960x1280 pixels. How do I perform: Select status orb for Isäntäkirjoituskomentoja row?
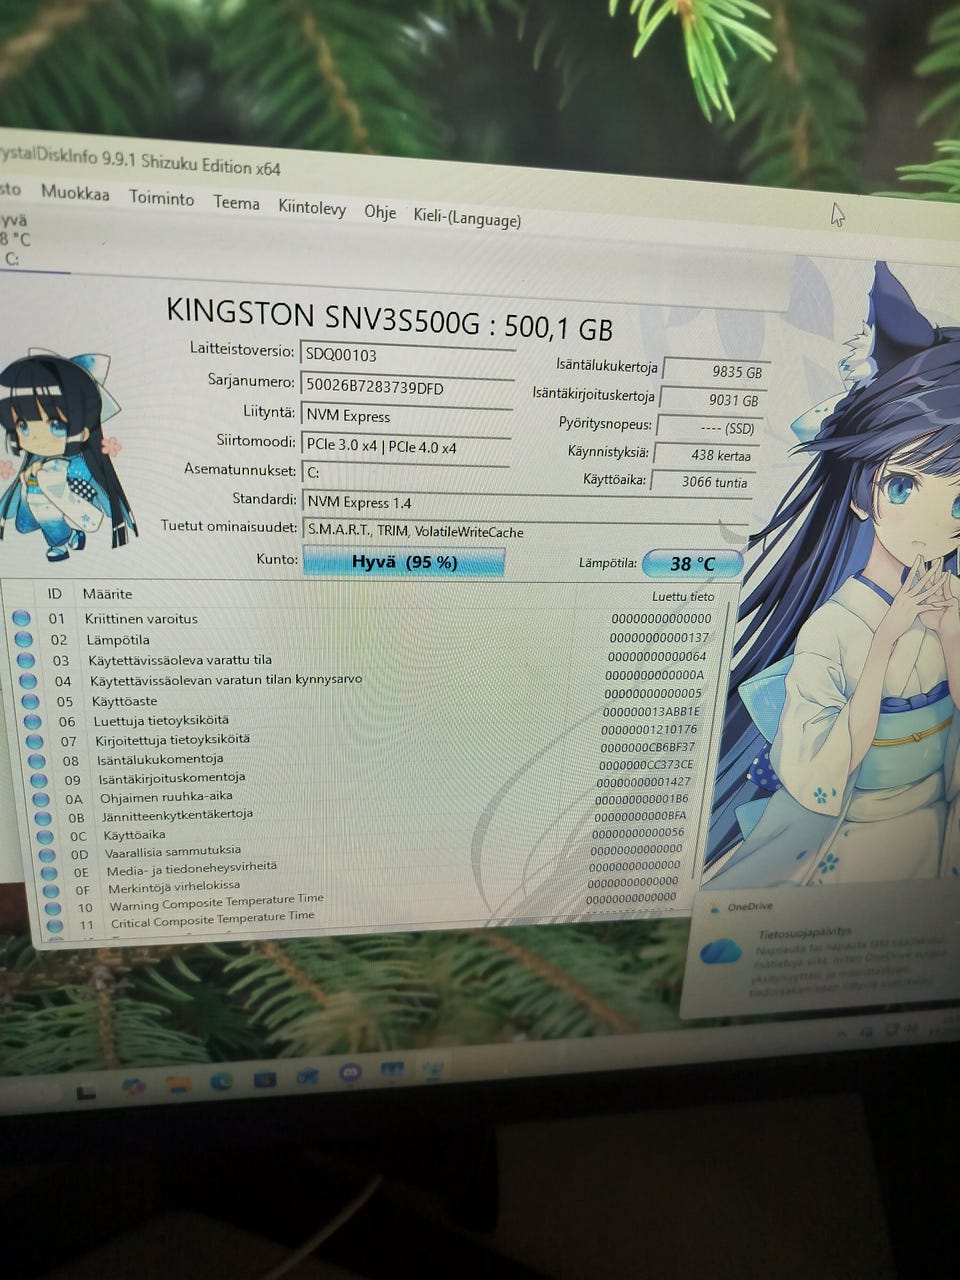tap(39, 780)
